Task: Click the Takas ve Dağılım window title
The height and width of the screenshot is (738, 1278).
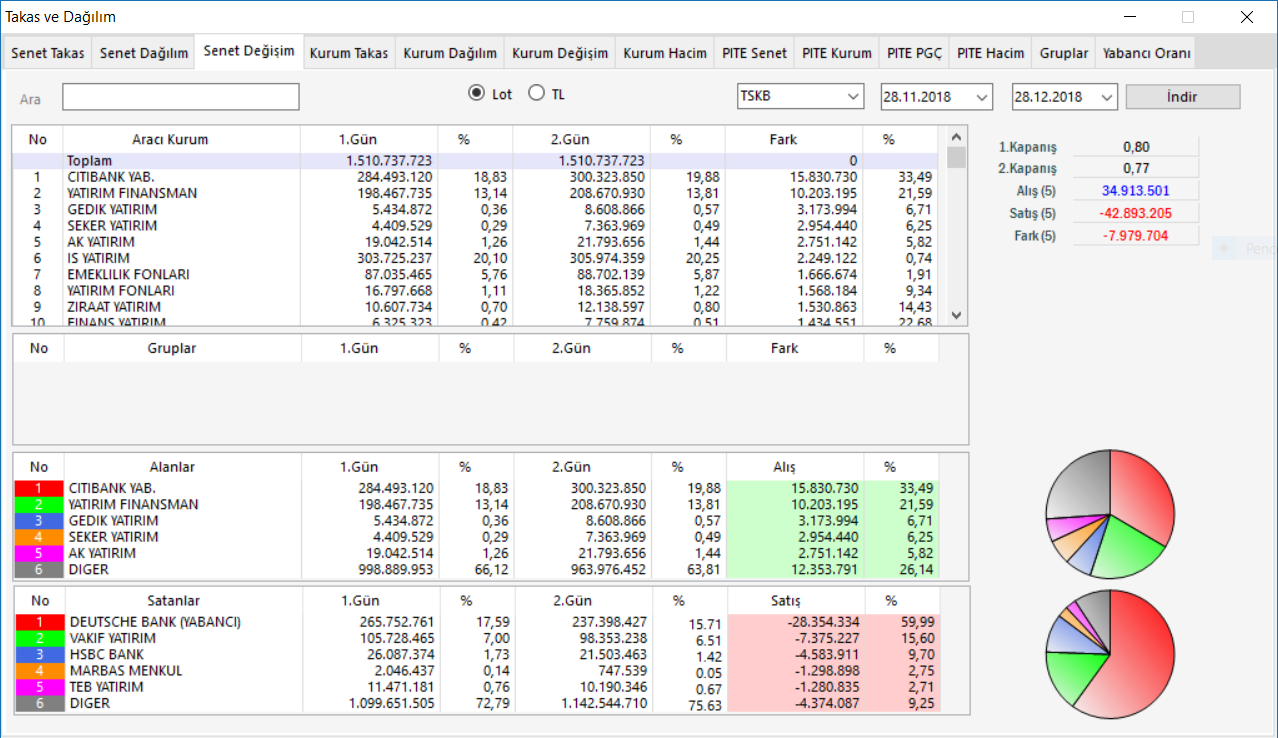Action: coord(61,17)
